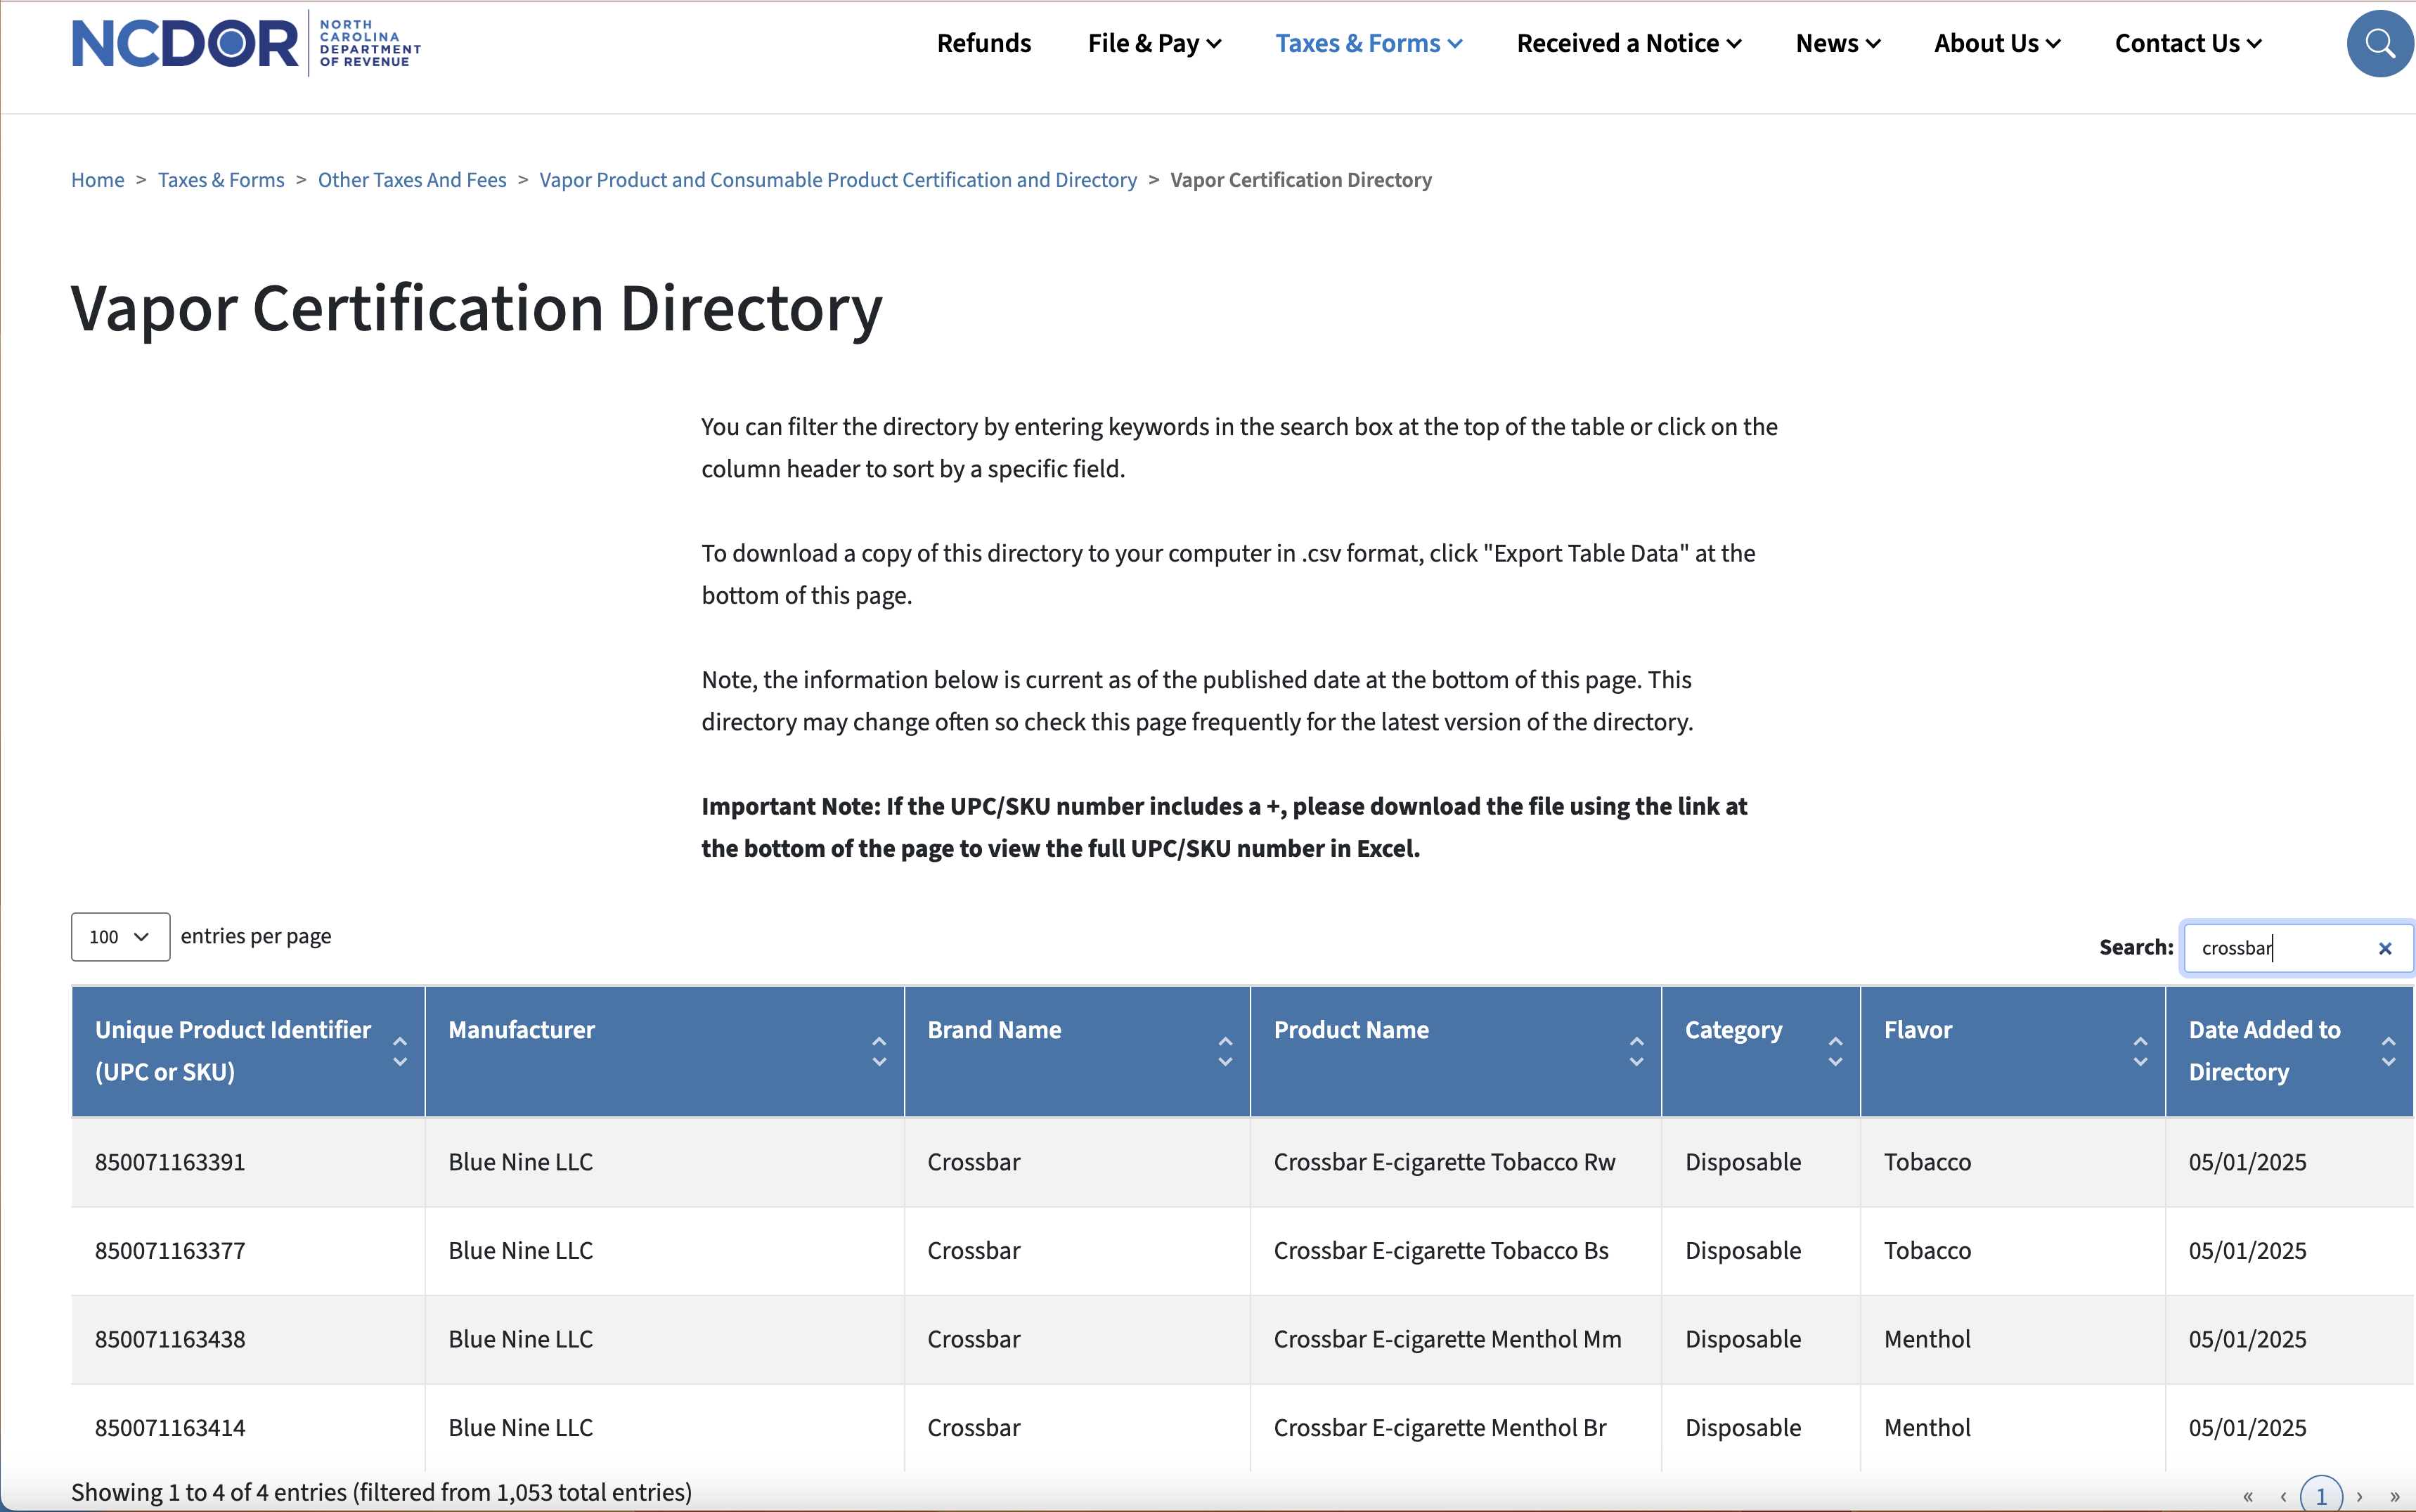The width and height of the screenshot is (2416, 1512).
Task: Open the Other Taxes And Fees link
Action: click(411, 179)
